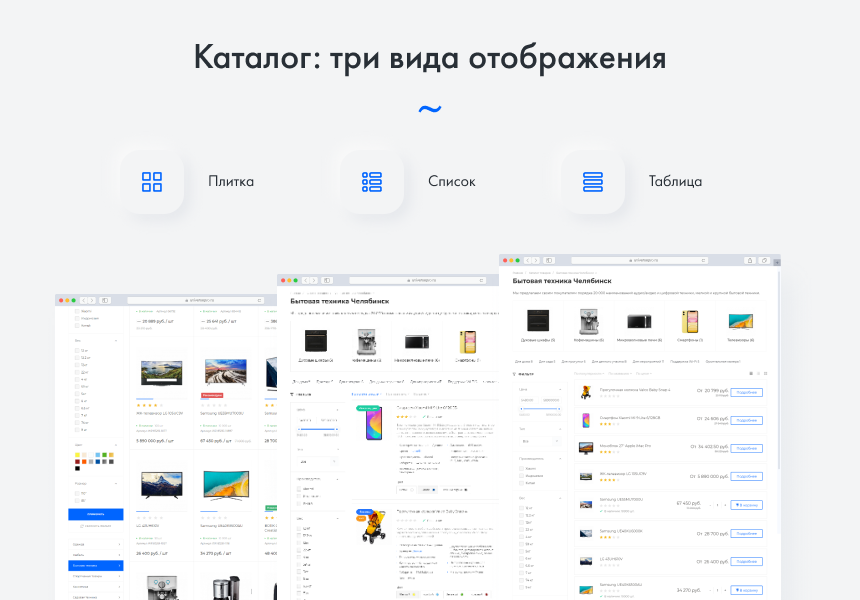860x600 pixels.
Task: Select the black color swatch in filters
Action: [77, 468]
